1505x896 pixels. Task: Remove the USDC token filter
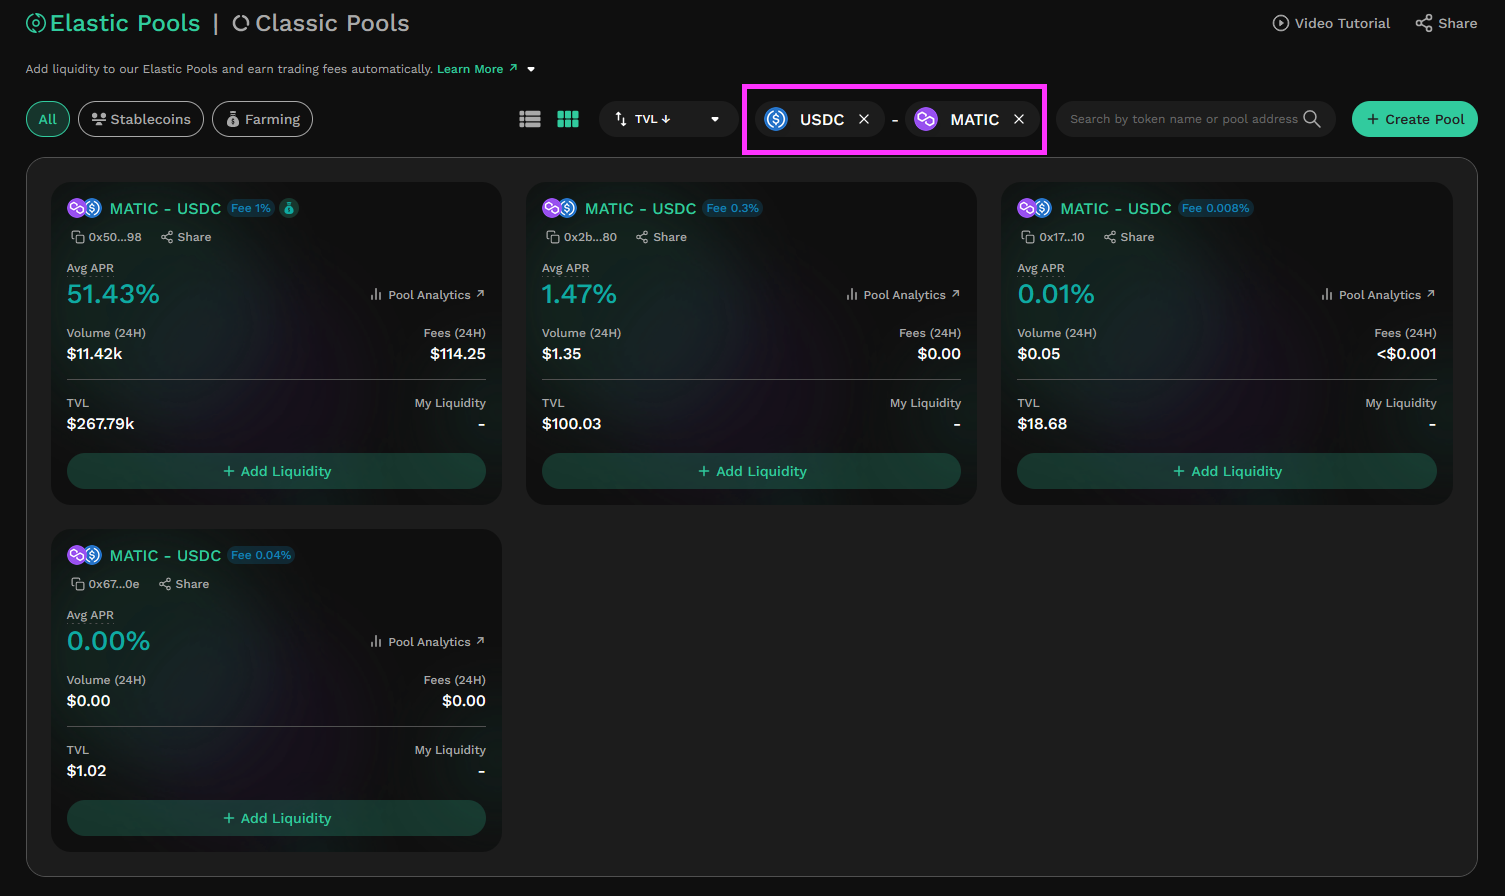[x=864, y=119]
